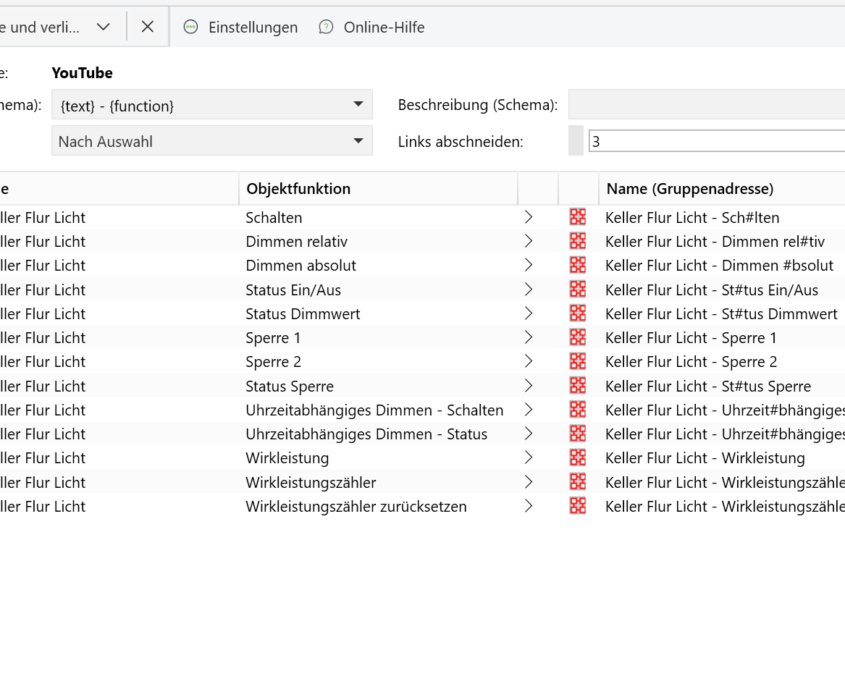The width and height of the screenshot is (845, 684).
Task: Click the arrow in the Wirkleistungszähler row
Action: [528, 482]
